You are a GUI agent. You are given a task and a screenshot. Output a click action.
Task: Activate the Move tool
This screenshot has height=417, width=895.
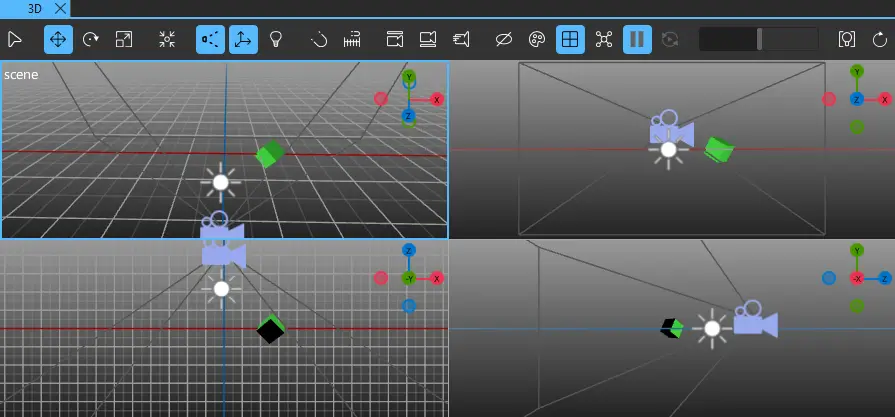58,40
